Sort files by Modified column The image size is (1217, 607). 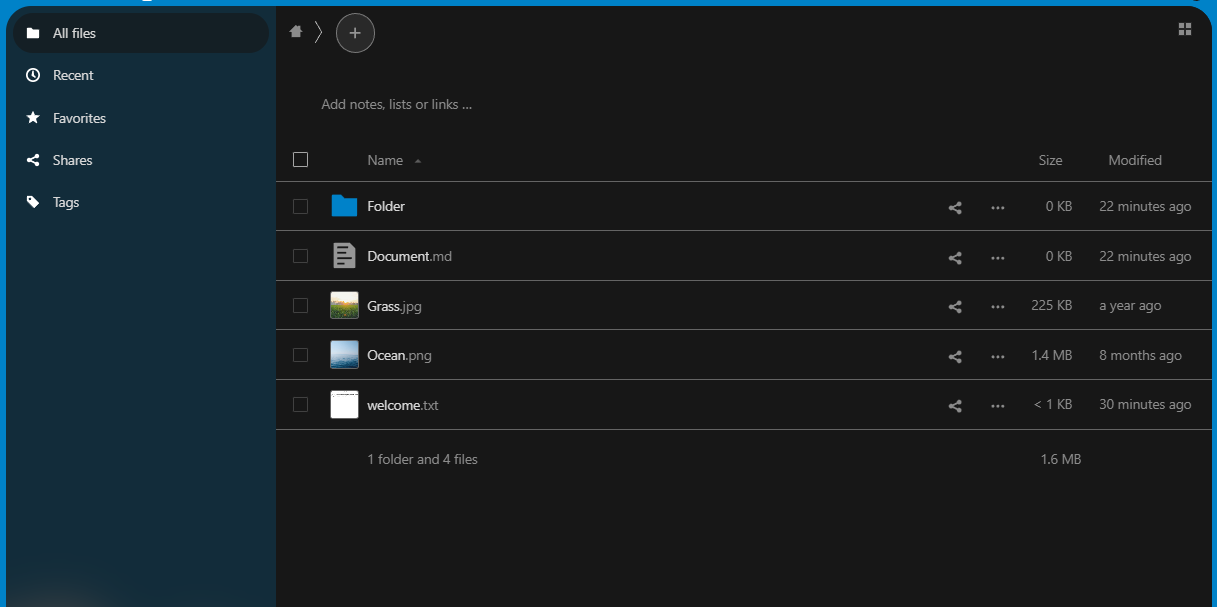coord(1135,160)
